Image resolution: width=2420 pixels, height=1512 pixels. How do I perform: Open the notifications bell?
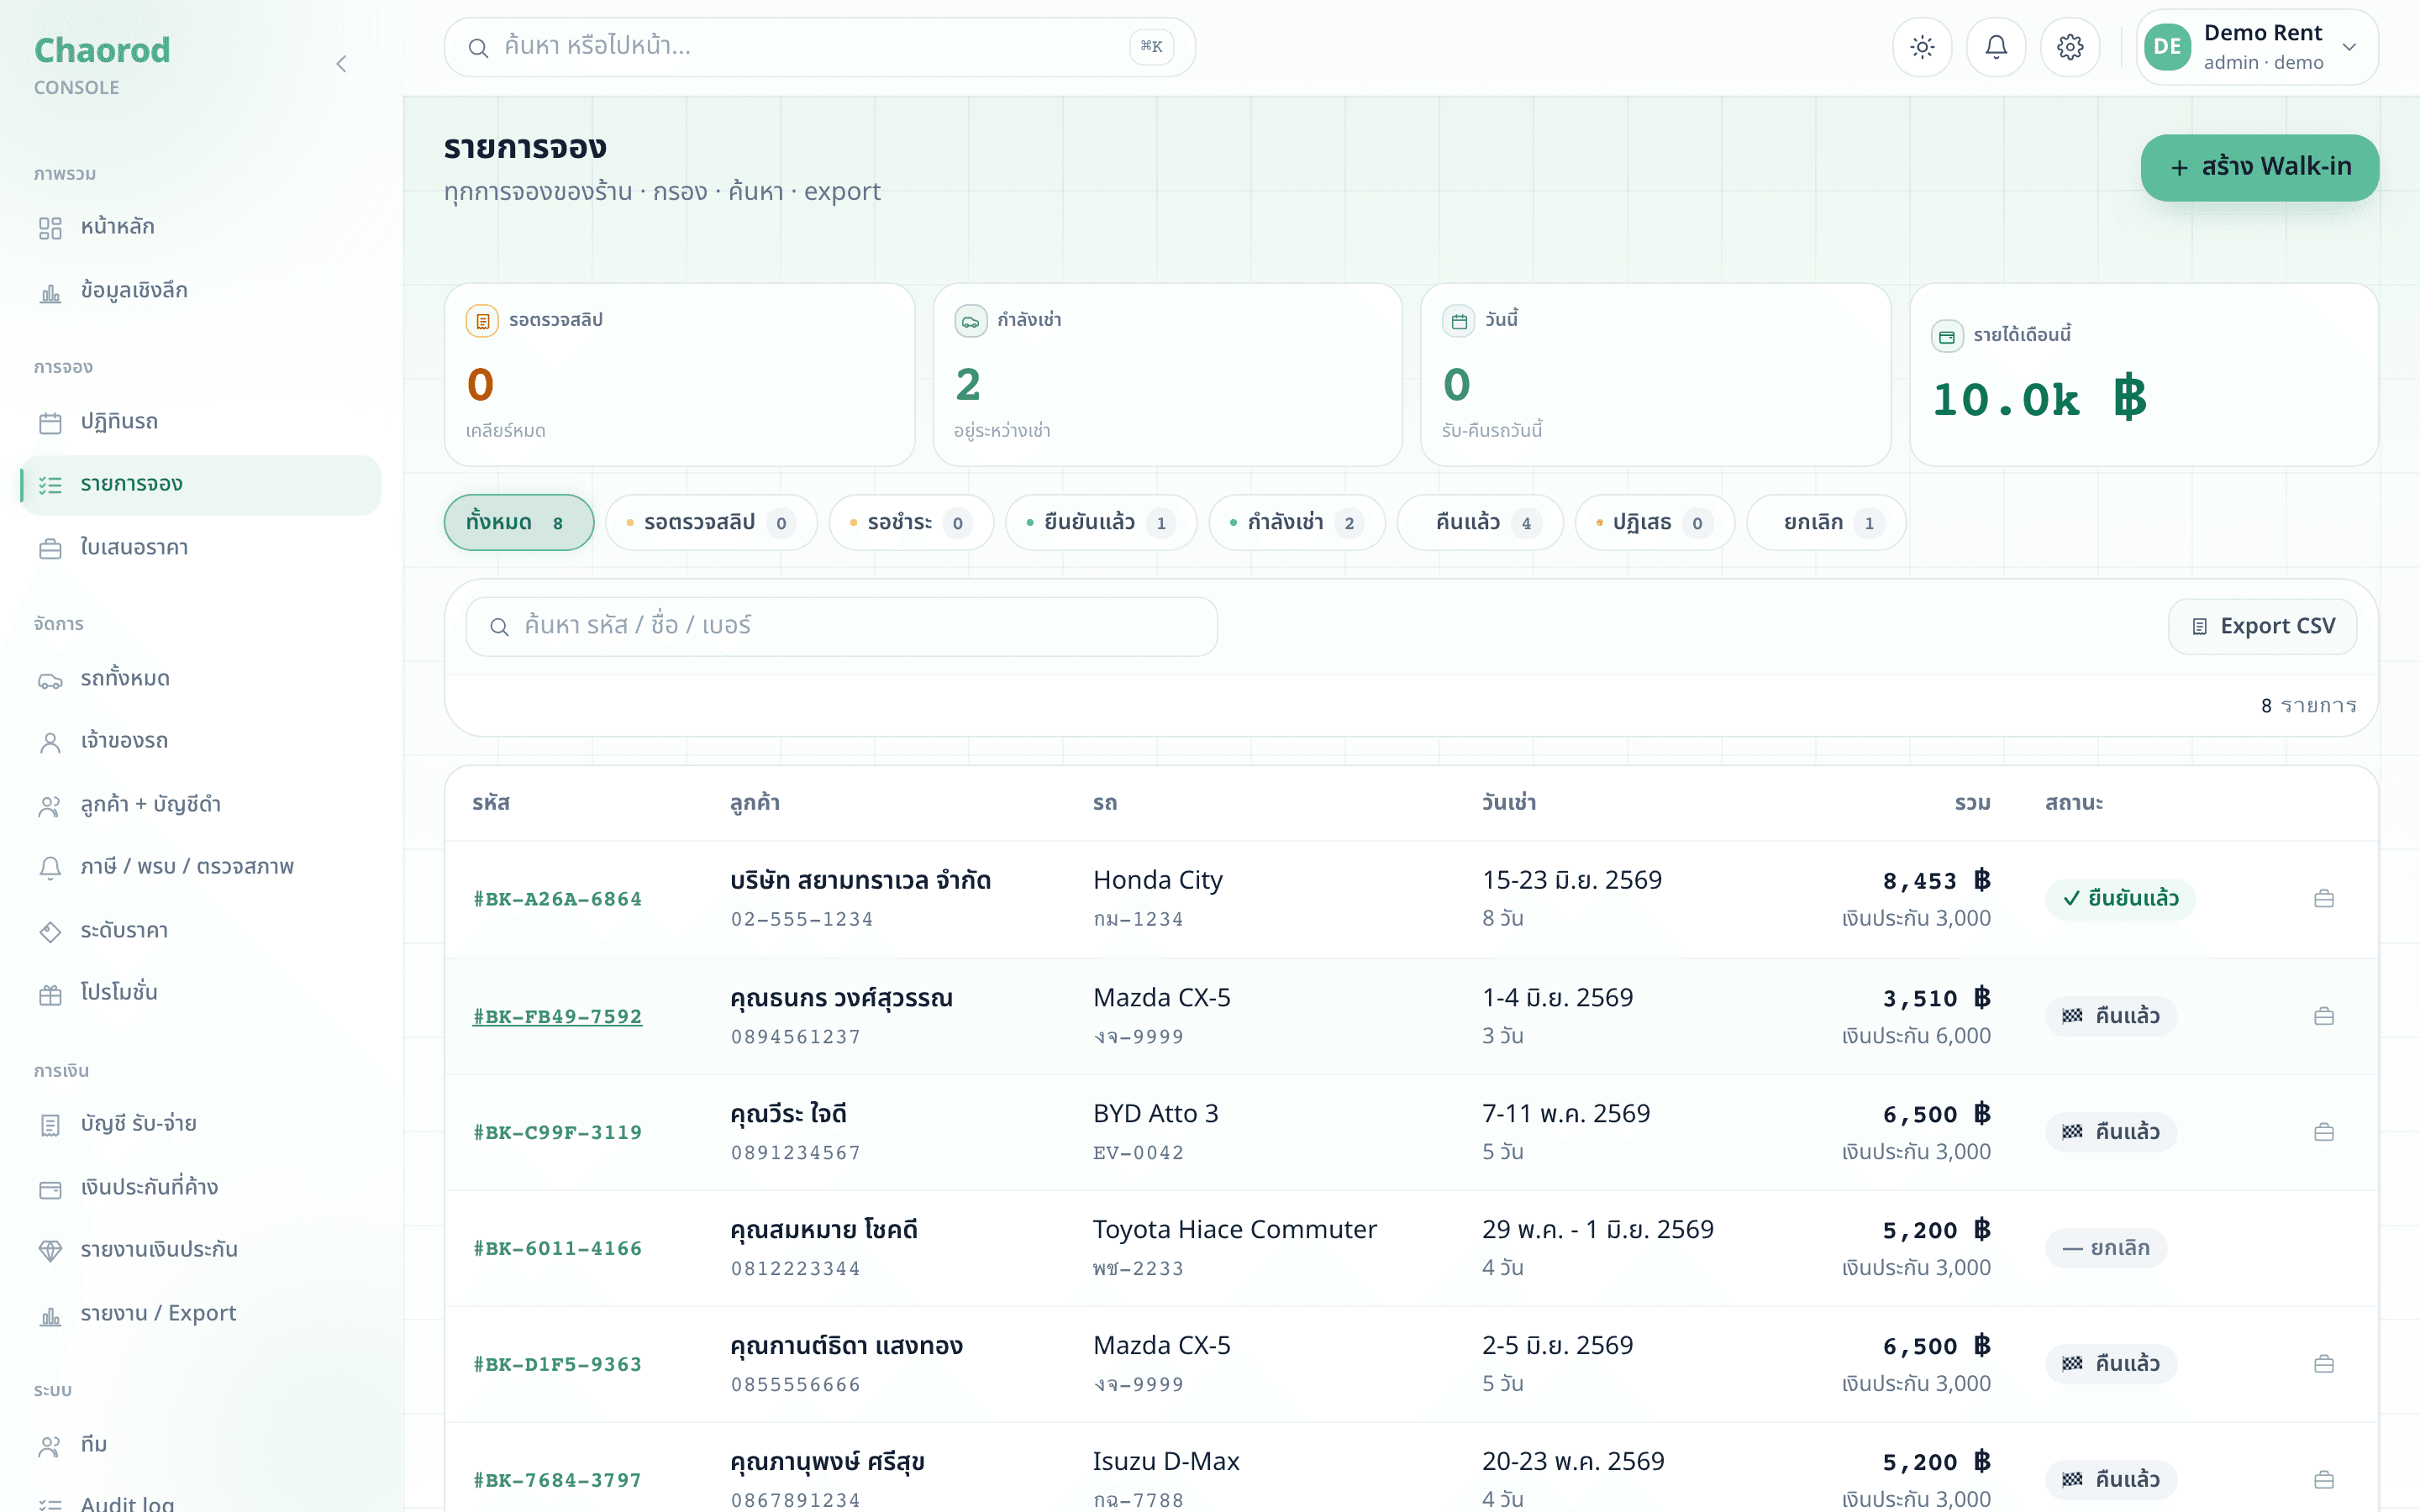tap(1996, 47)
